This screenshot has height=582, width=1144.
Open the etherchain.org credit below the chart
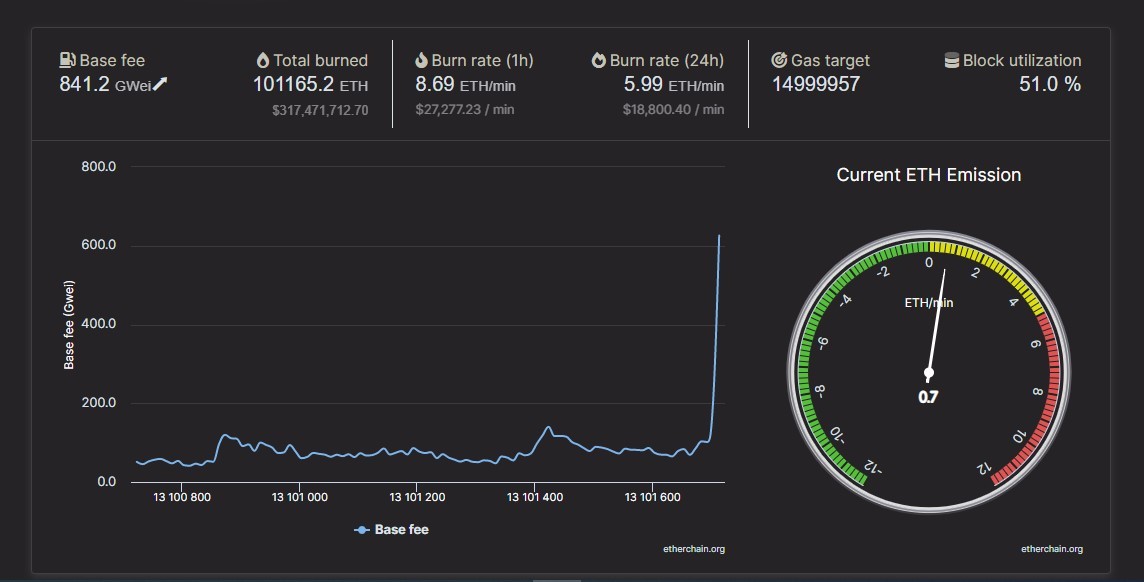click(694, 549)
